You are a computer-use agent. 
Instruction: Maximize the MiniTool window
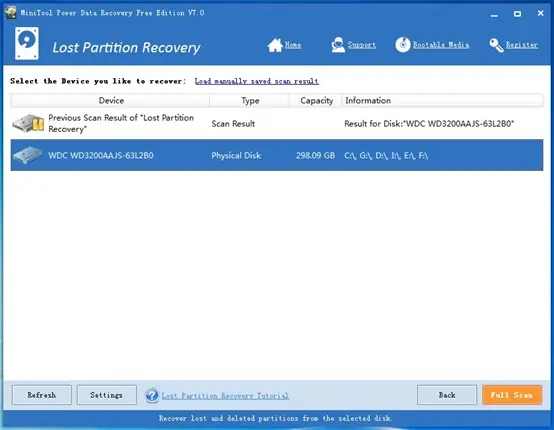pos(517,14)
